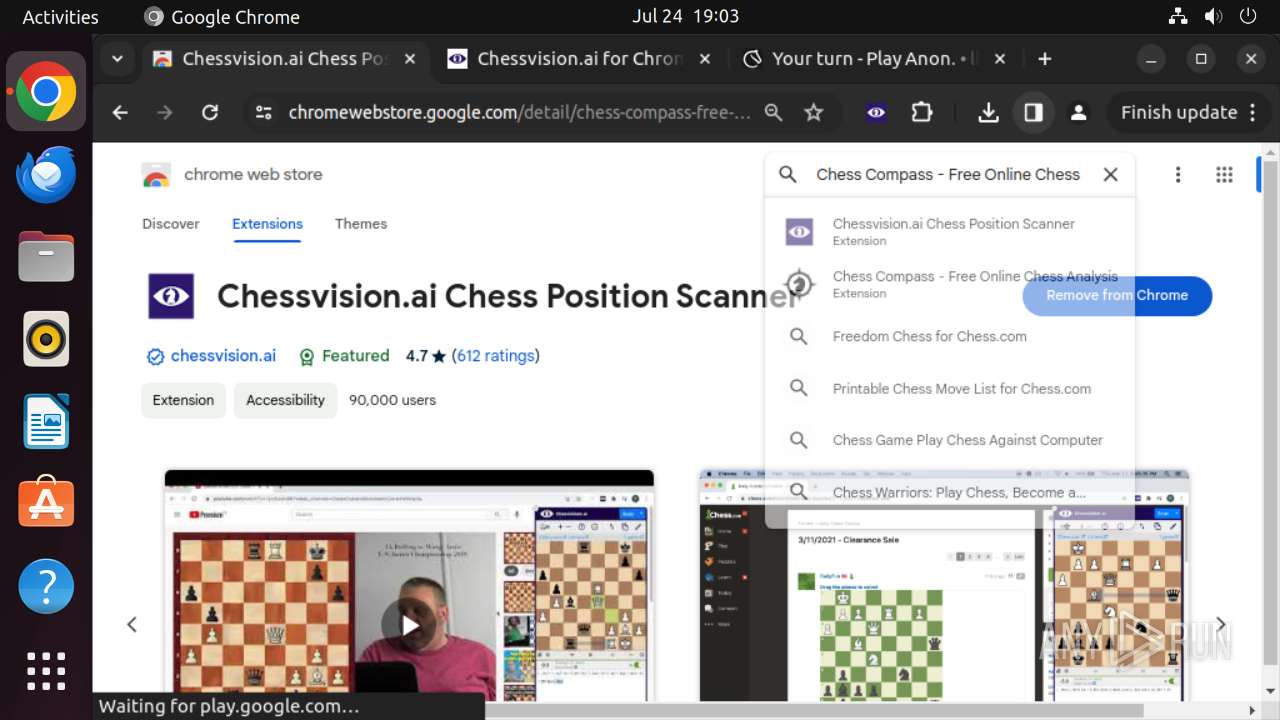Open the web store's more options menu
This screenshot has height=720, width=1280.
(1178, 175)
